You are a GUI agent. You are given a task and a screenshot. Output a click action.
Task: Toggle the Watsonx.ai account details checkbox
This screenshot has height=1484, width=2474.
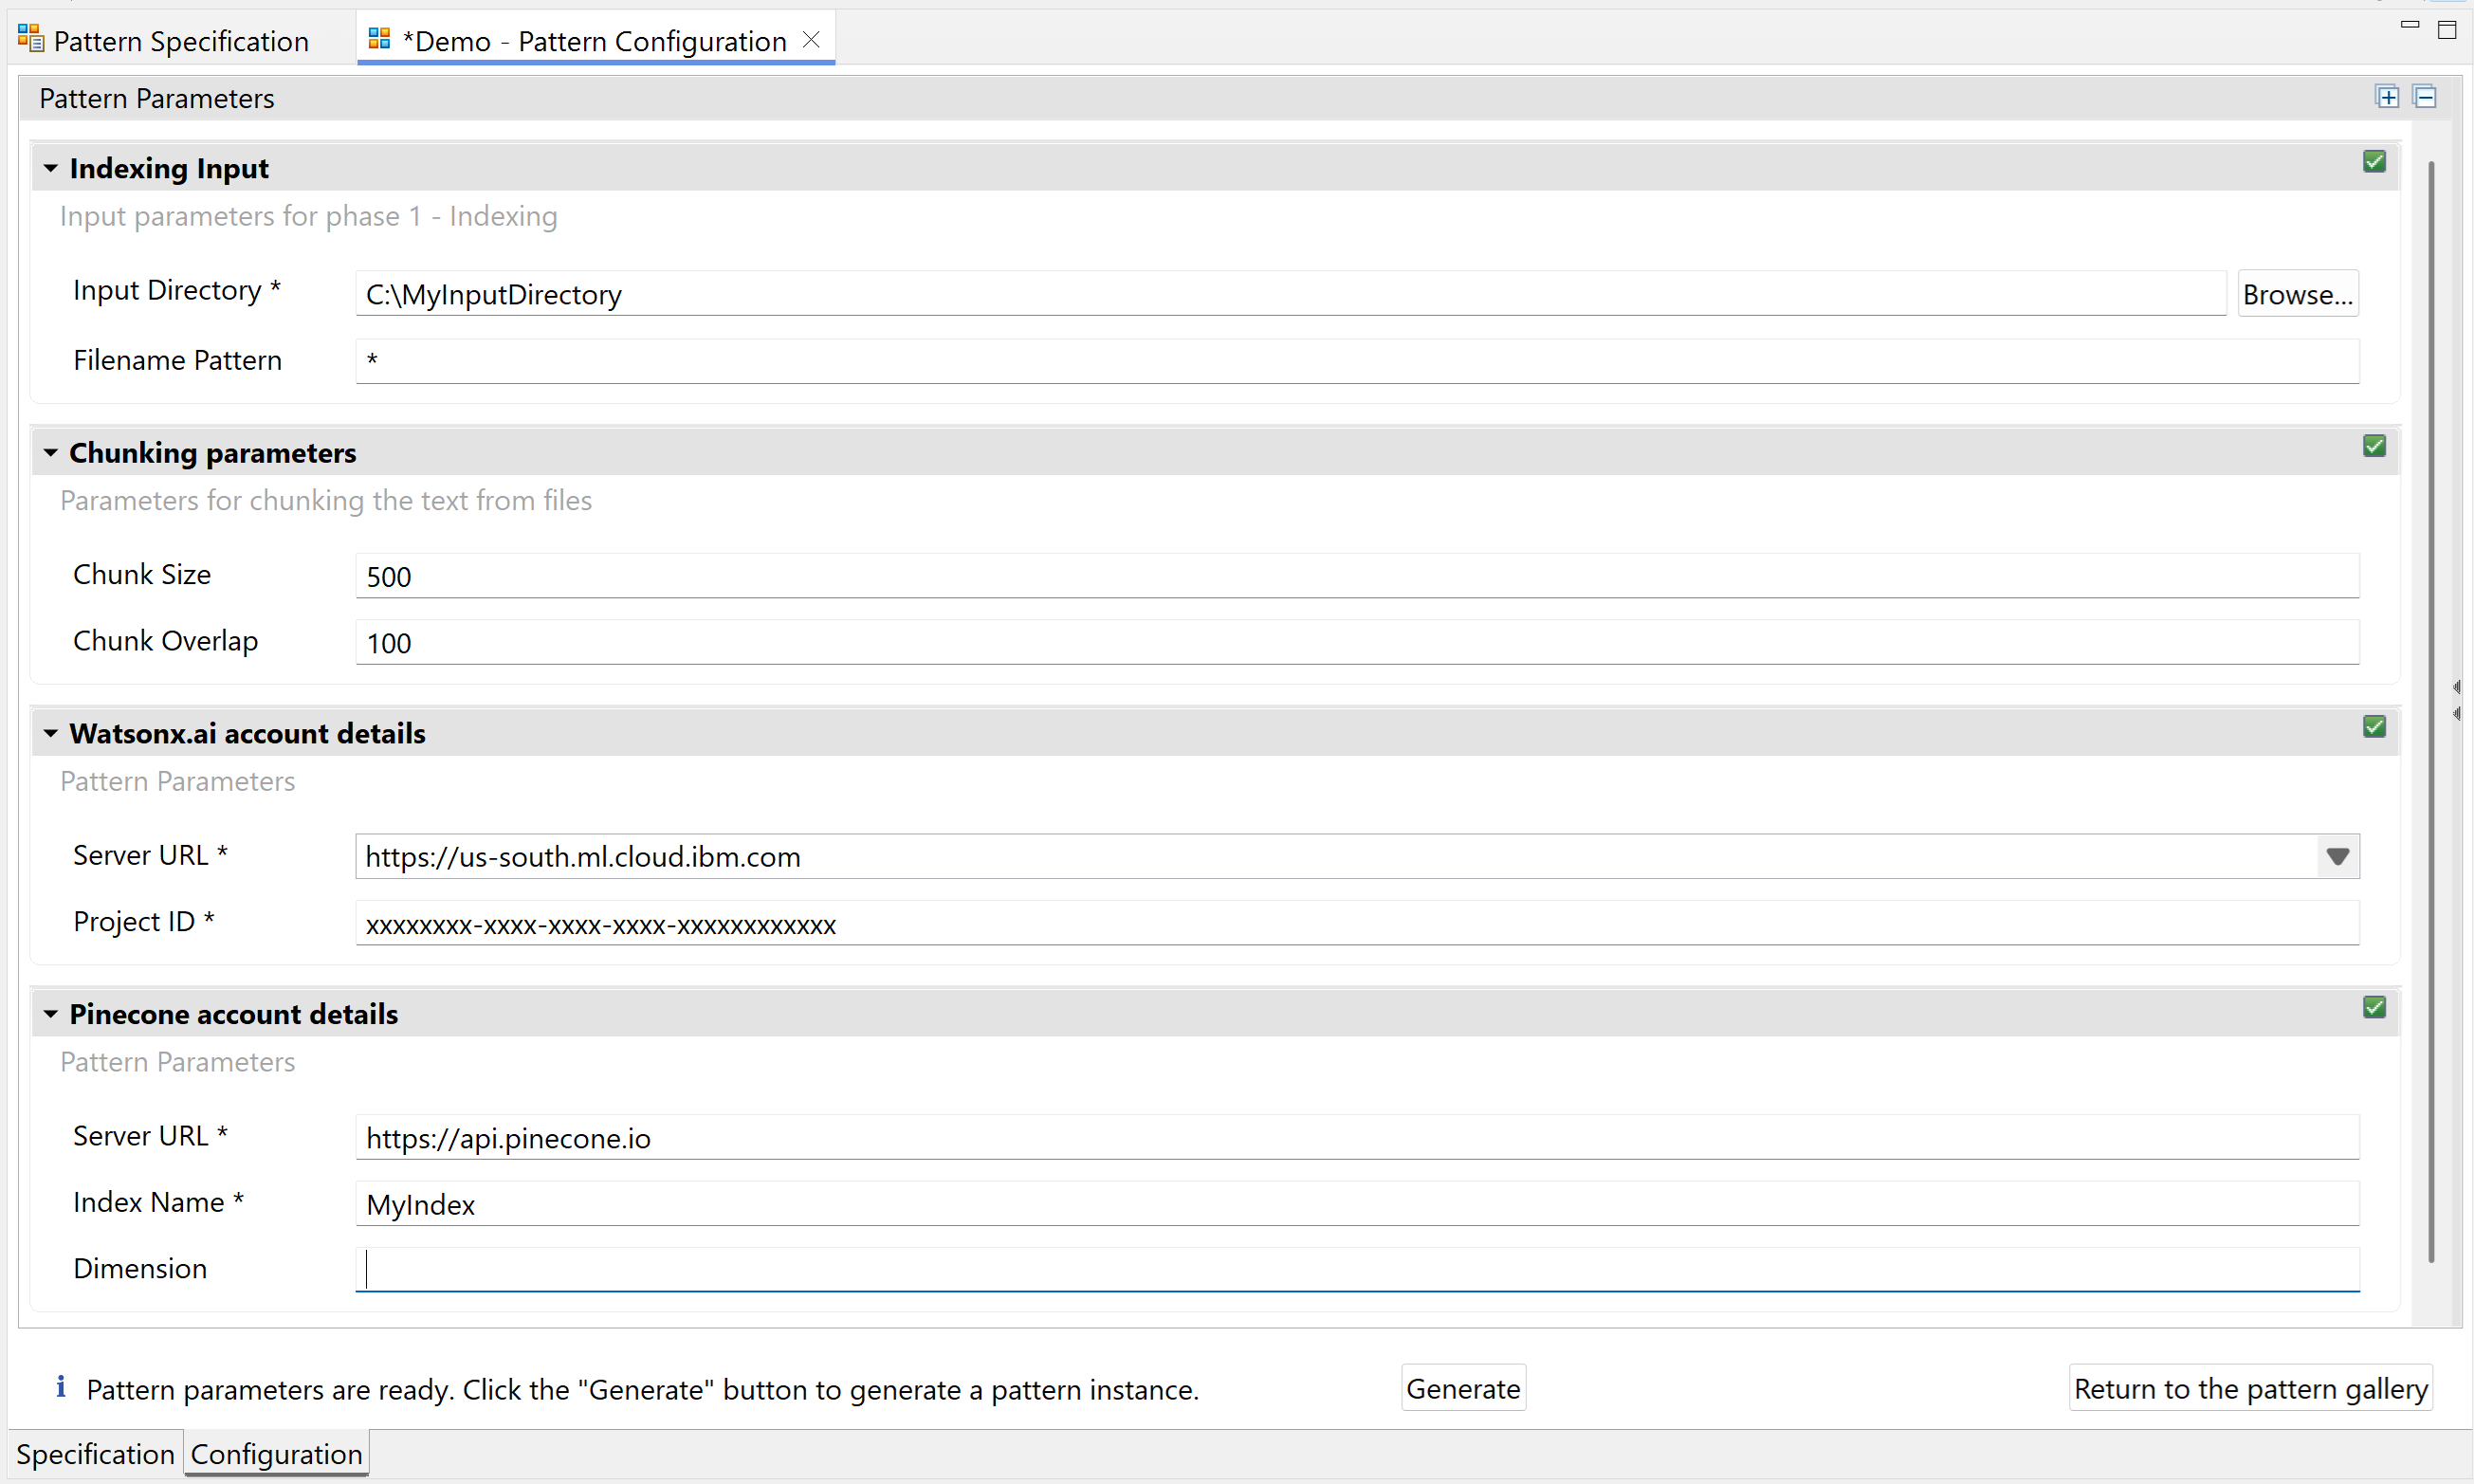[2374, 727]
